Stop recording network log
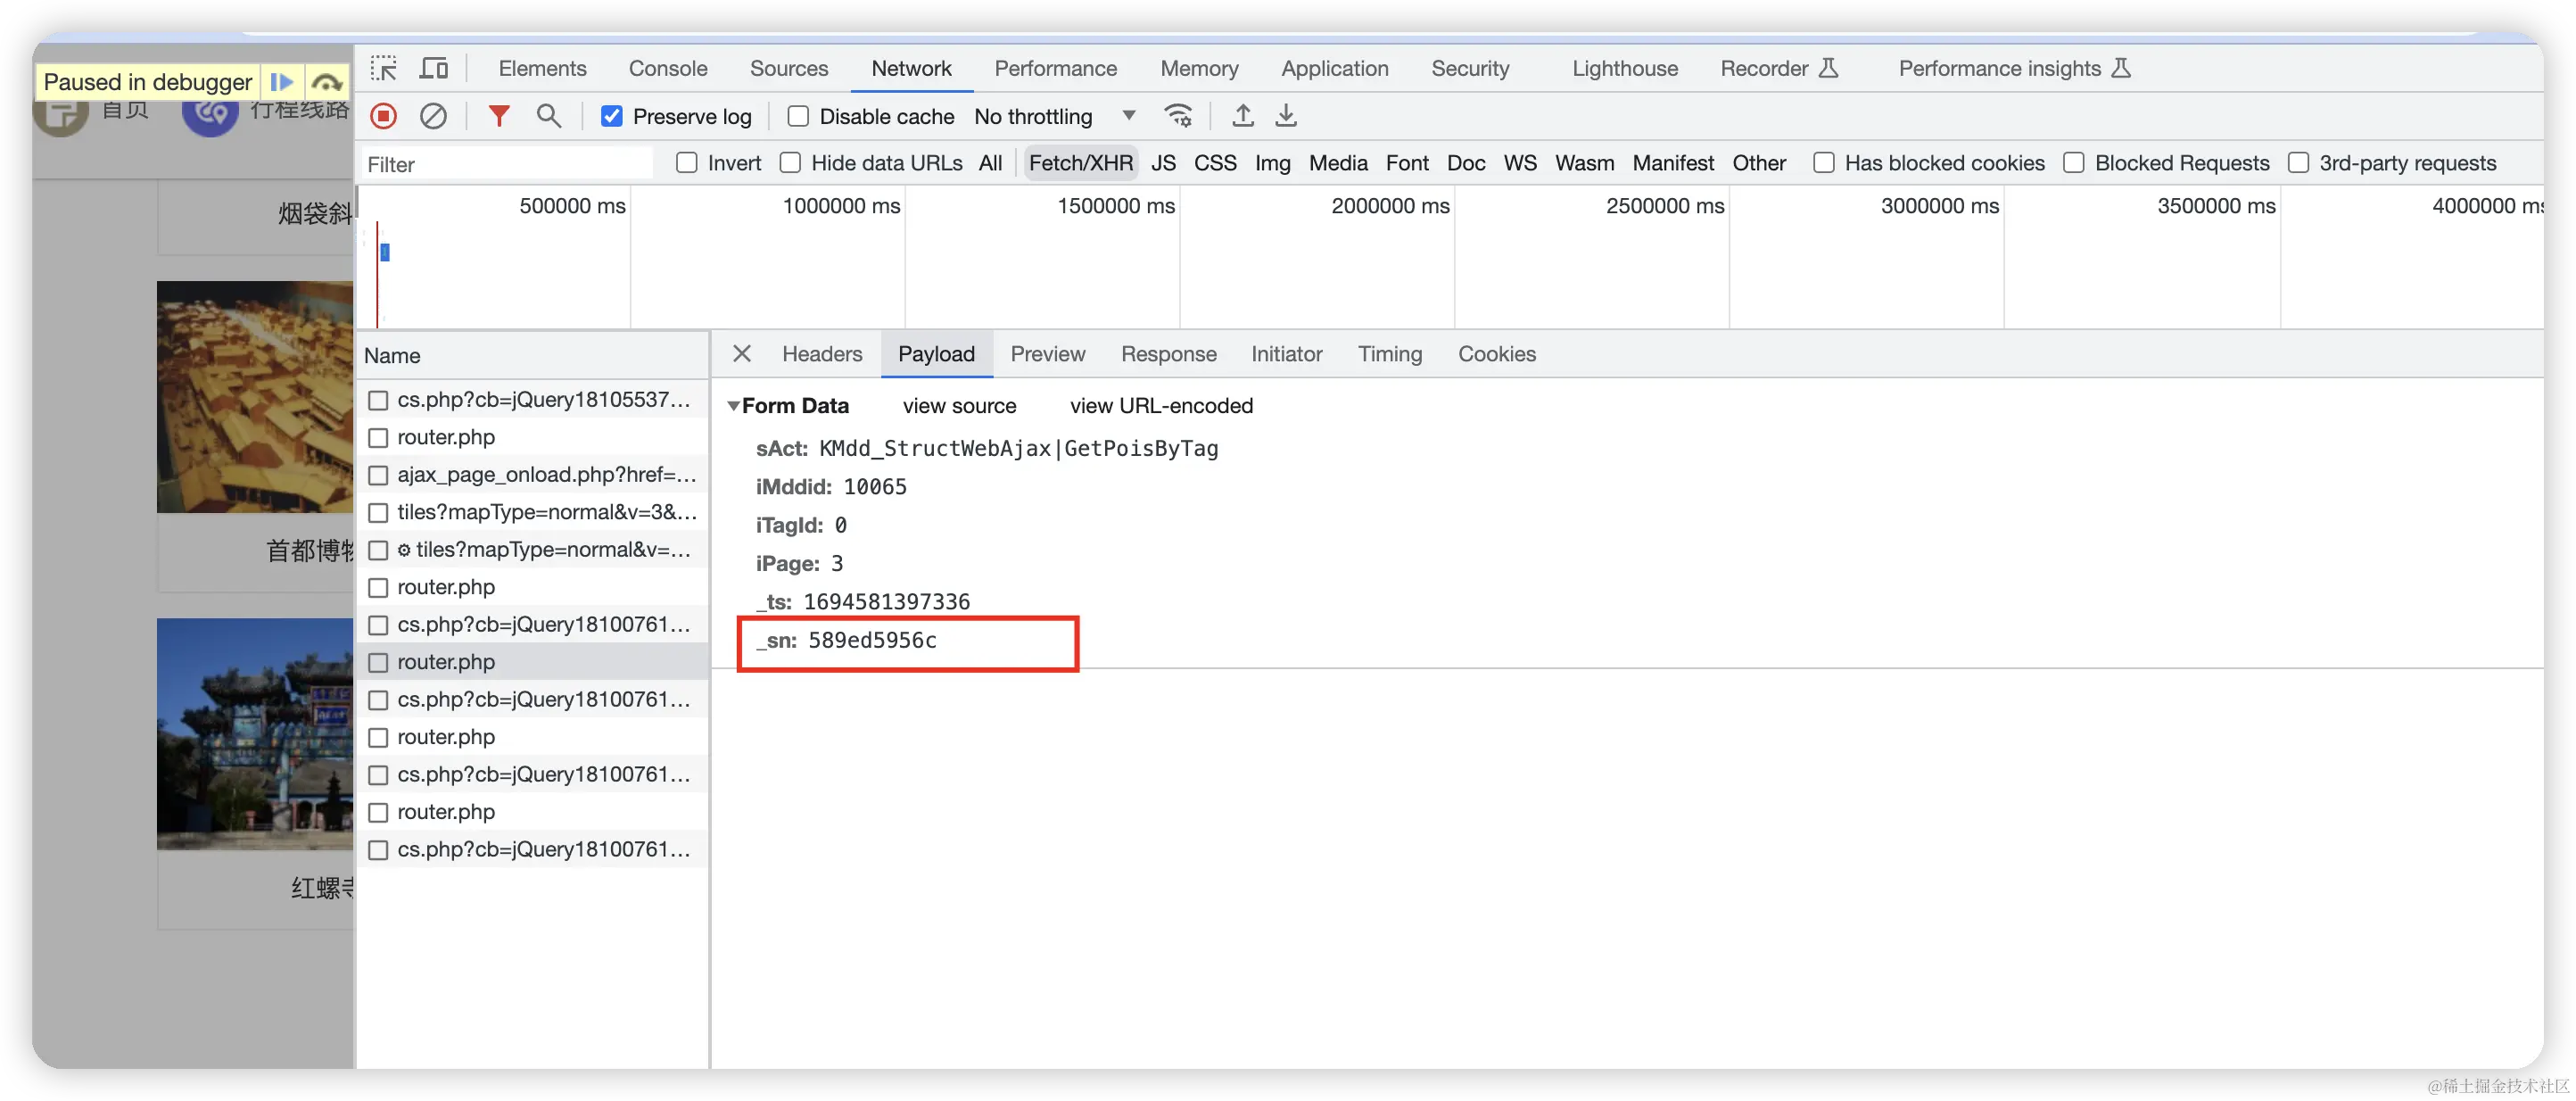This screenshot has width=2576, height=1101. coord(383,116)
